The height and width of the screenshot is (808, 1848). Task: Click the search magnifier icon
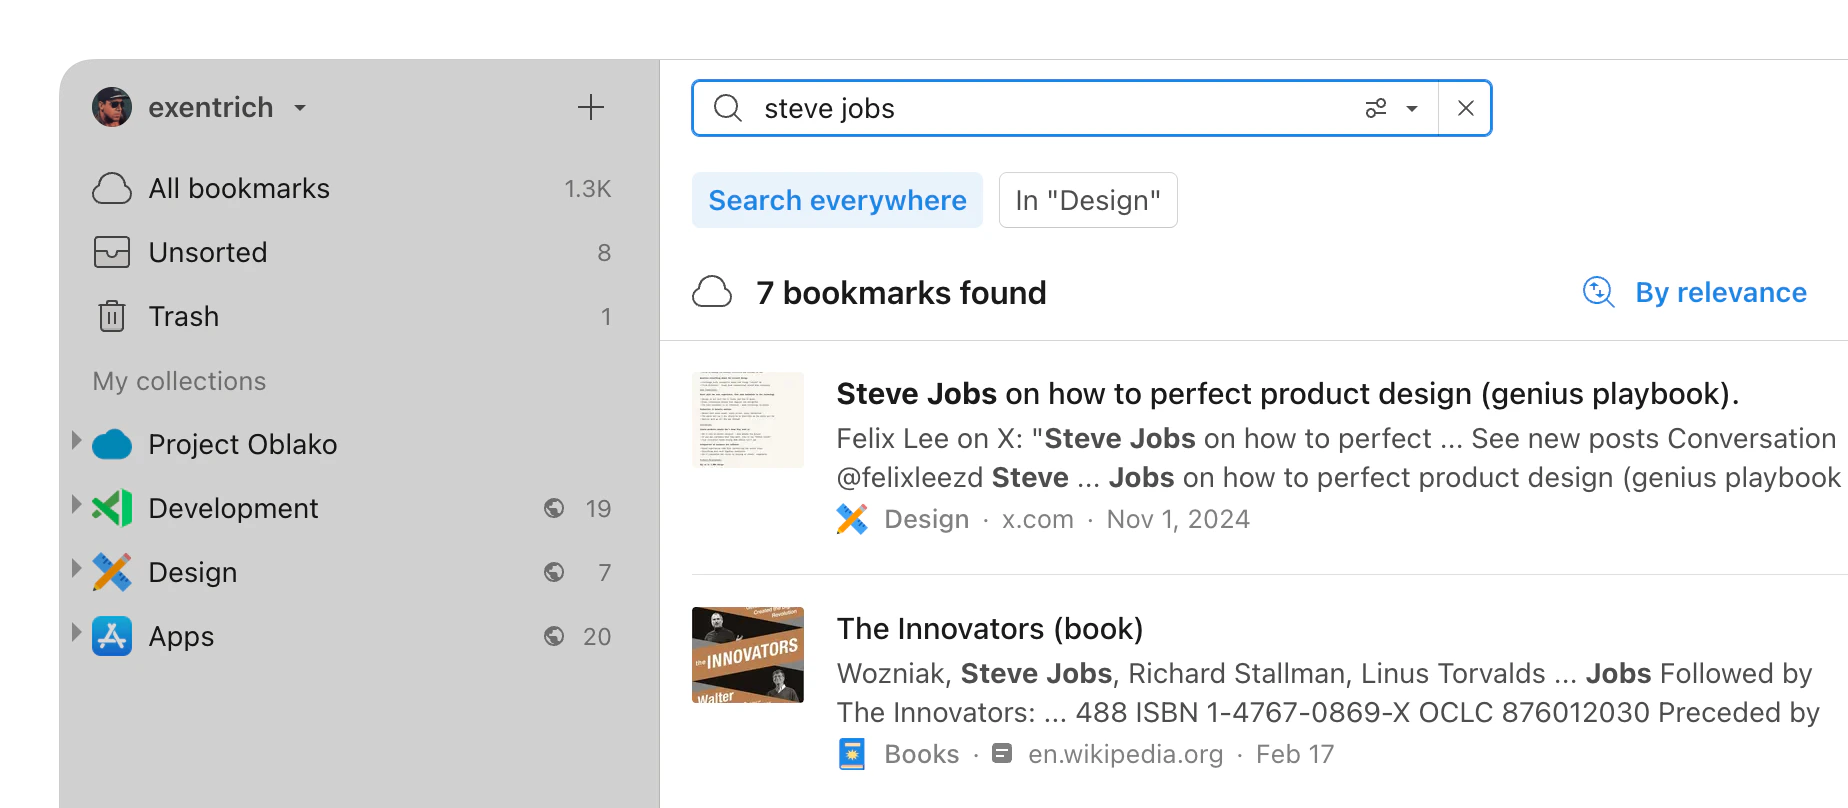(728, 108)
